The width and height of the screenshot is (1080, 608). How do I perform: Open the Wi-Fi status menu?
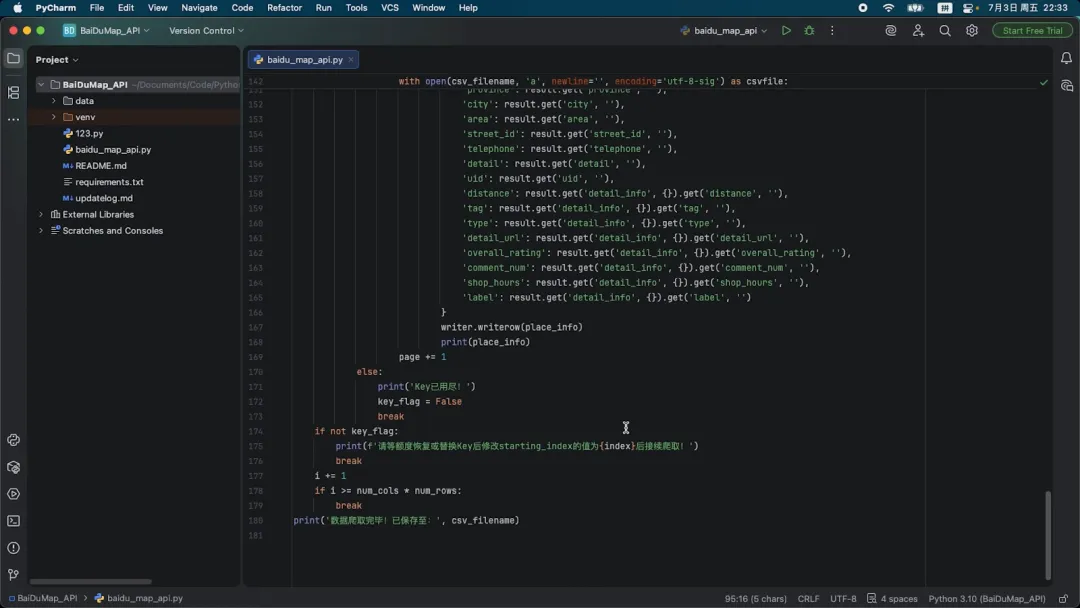[x=889, y=8]
